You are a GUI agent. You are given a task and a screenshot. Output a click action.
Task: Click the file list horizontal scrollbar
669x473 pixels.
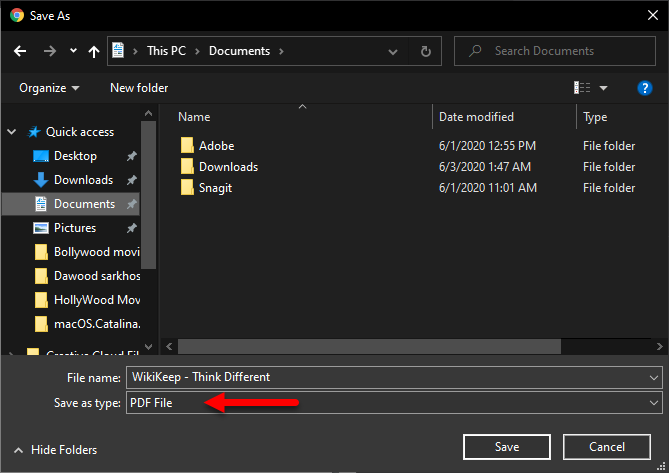point(369,346)
